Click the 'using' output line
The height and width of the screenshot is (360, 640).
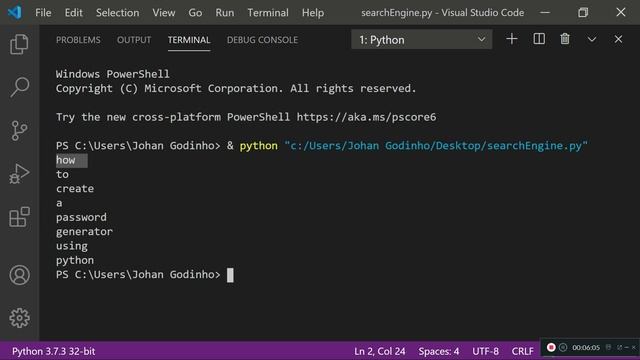(x=71, y=246)
